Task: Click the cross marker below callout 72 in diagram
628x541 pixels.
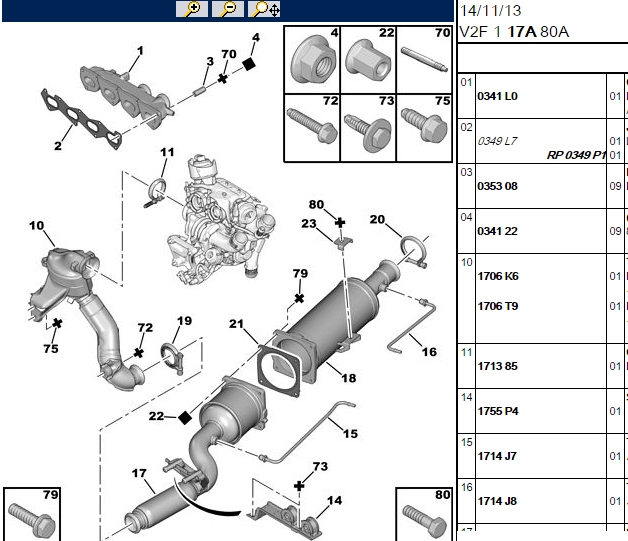Action: [139, 353]
